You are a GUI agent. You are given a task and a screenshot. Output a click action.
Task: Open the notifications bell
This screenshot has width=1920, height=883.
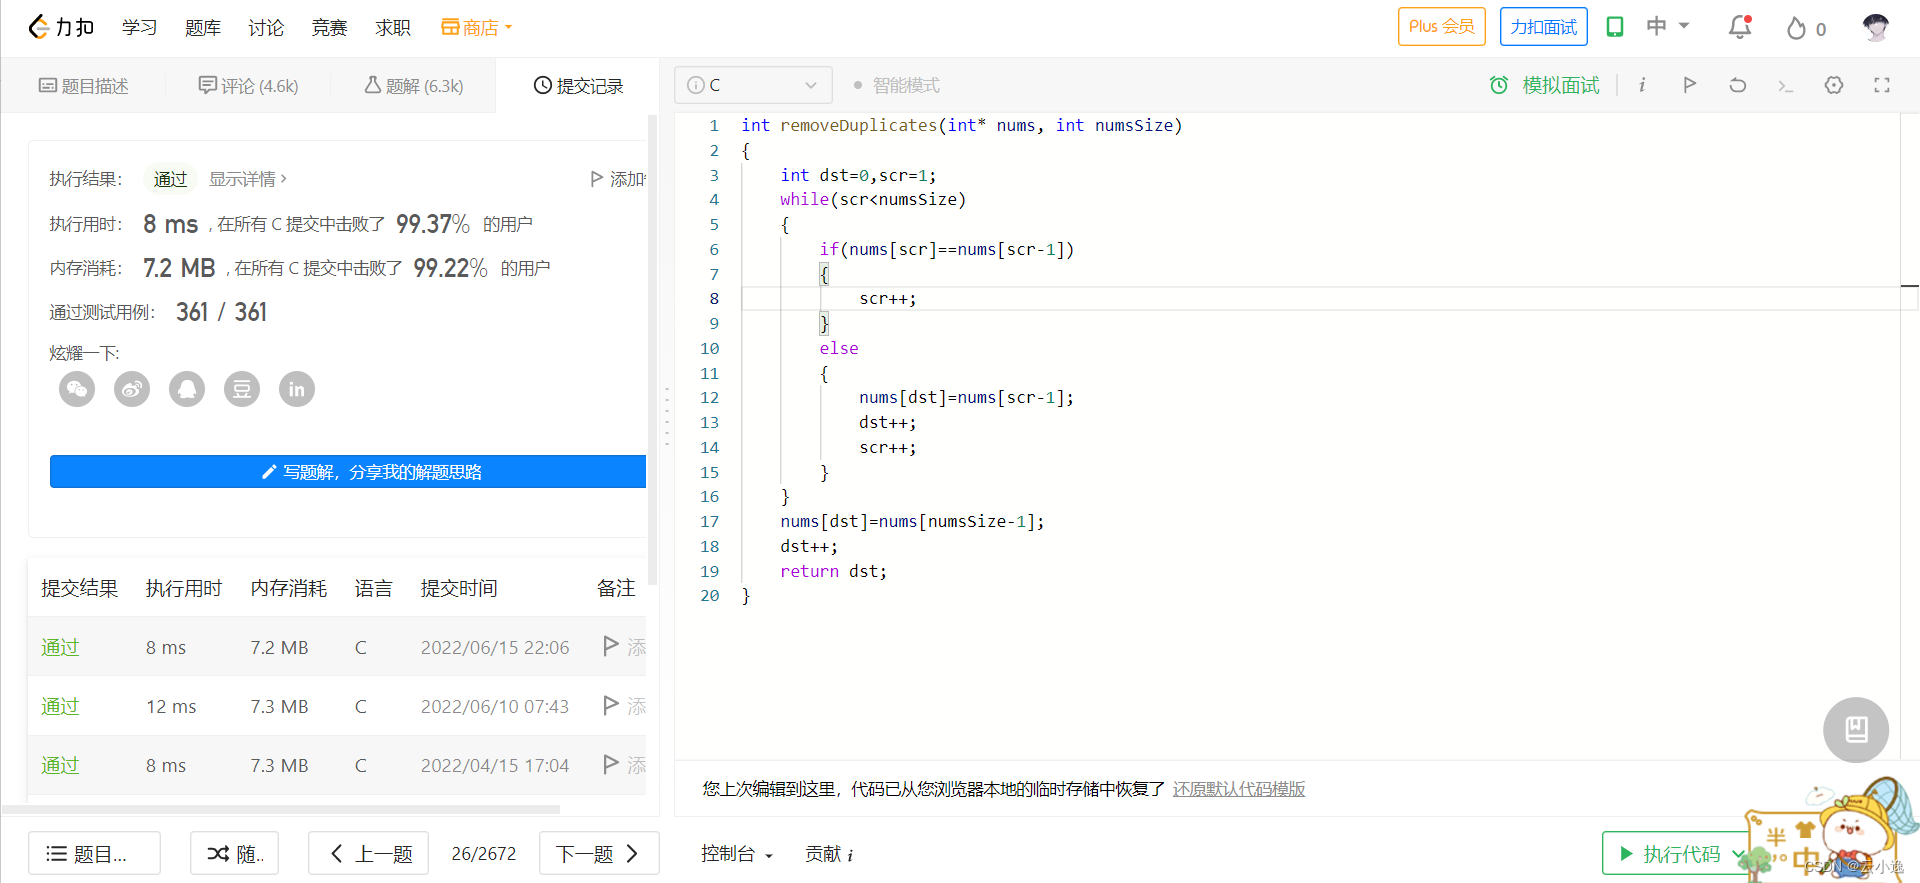tap(1740, 27)
